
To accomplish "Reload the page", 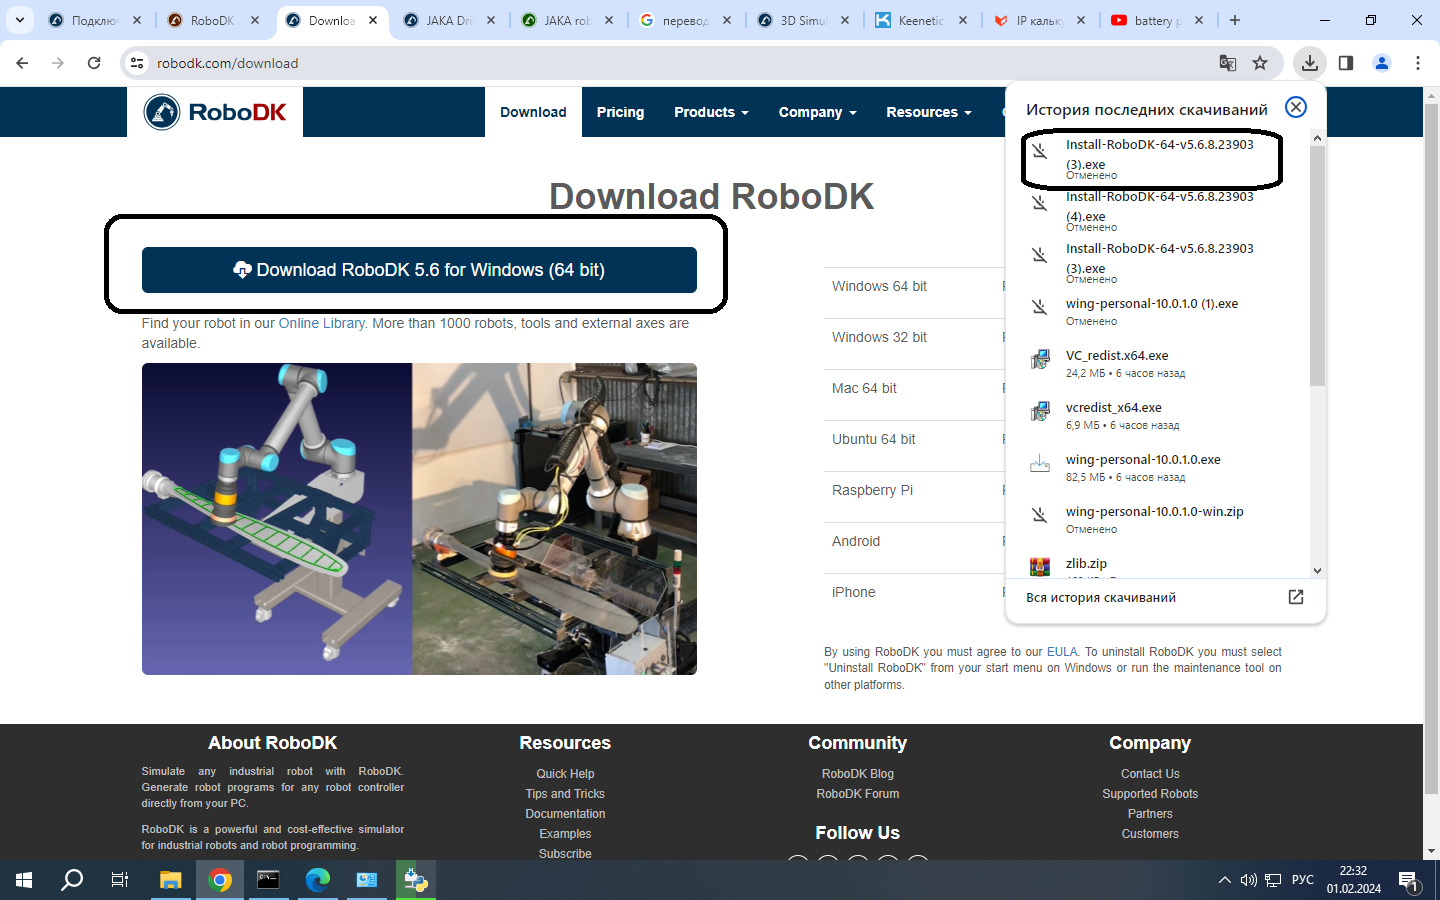I will 94,63.
